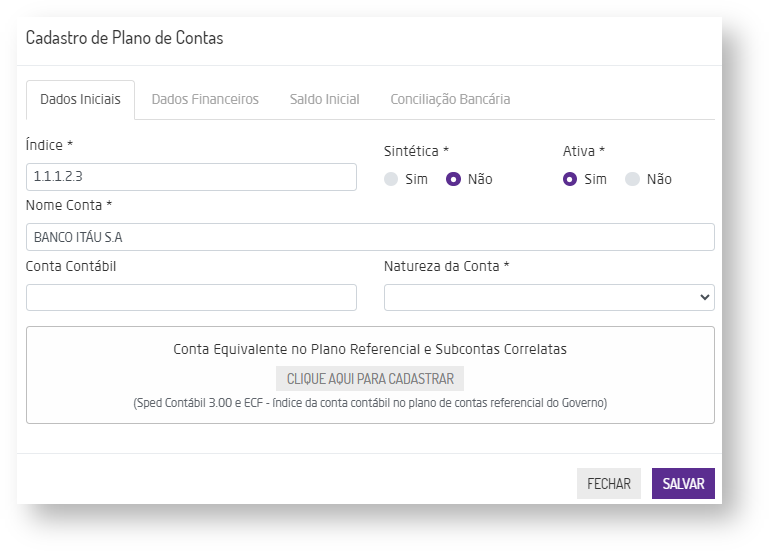Set Sintética to Sim
Screen dimensions: 770x552
tap(391, 179)
